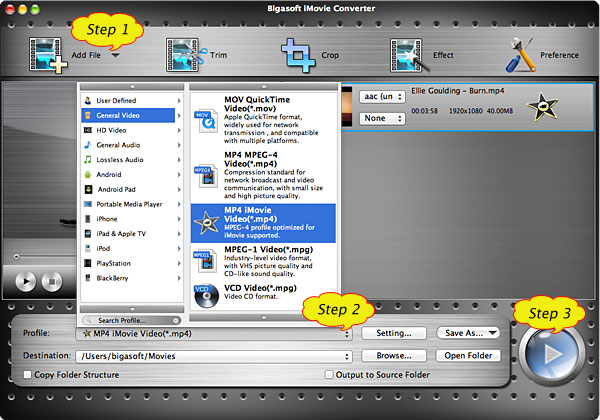Click the HD Video category icon
The height and width of the screenshot is (420, 600).
88,130
